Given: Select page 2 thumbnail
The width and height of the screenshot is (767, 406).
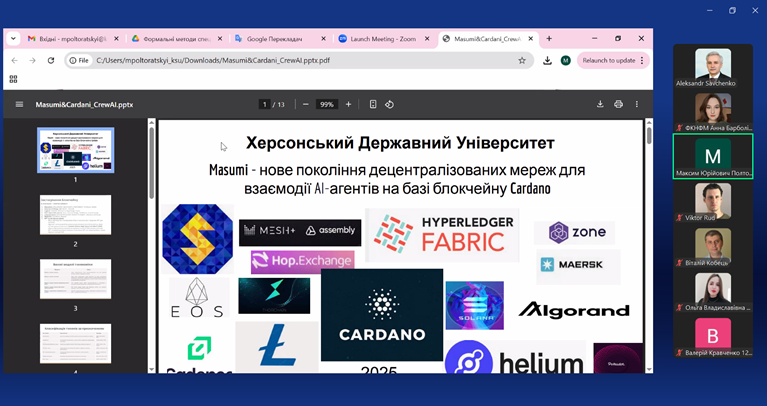Looking at the screenshot, I should (76, 215).
